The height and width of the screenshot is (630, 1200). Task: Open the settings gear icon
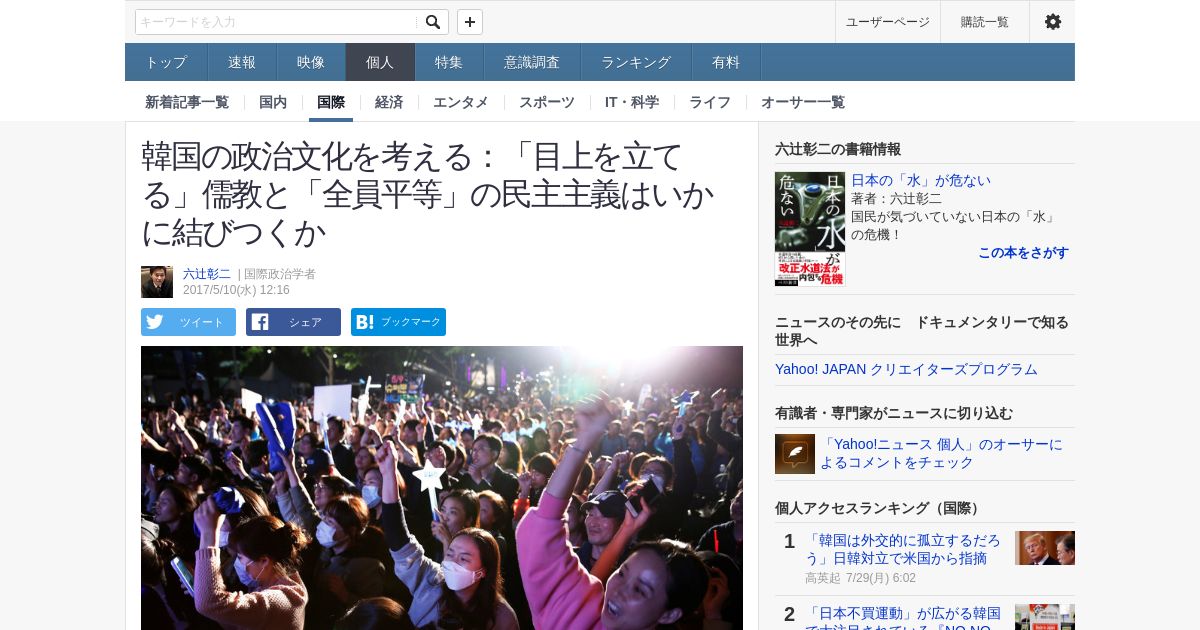[x=1053, y=22]
